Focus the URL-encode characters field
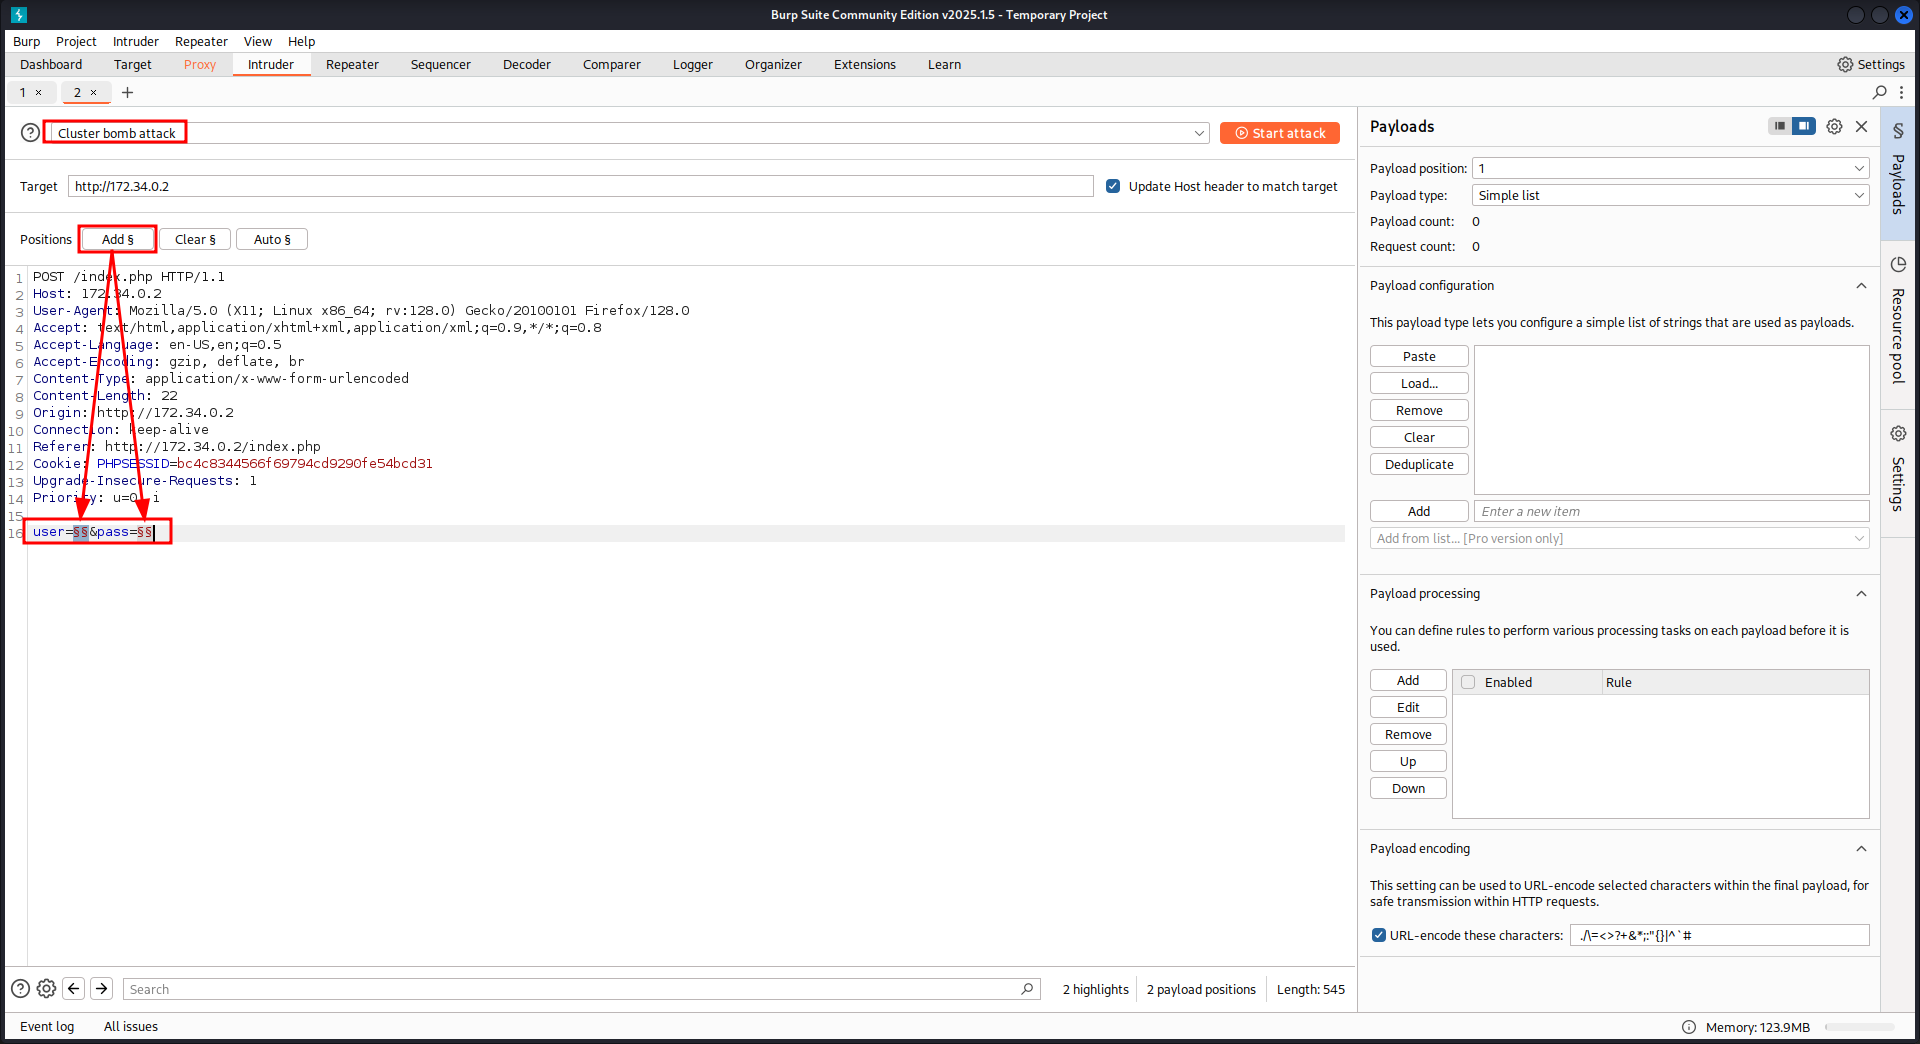1920x1044 pixels. [1720, 935]
